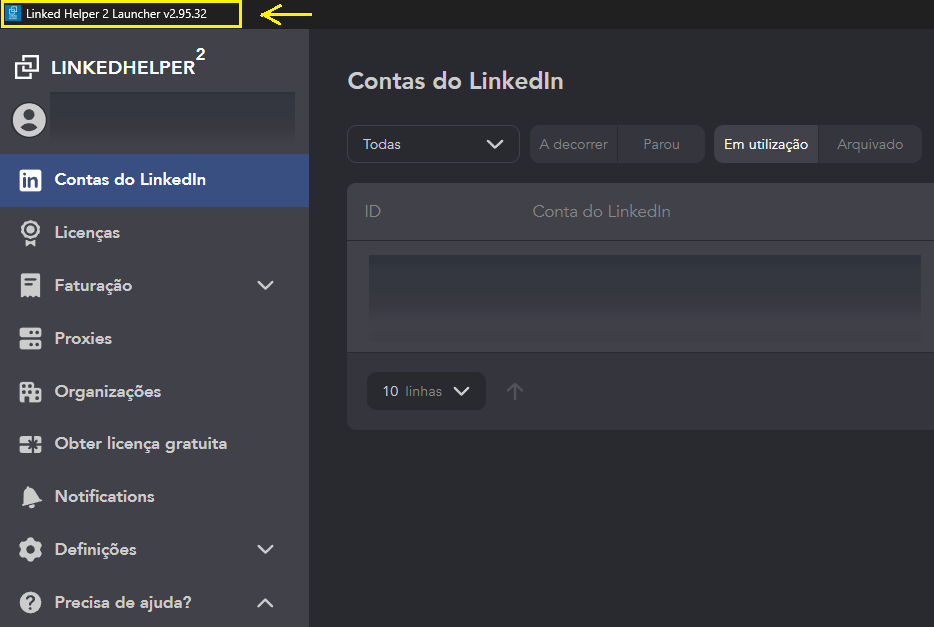Screen dimensions: 934x627
Task: Click the Proxies server icon
Action: tap(31, 339)
